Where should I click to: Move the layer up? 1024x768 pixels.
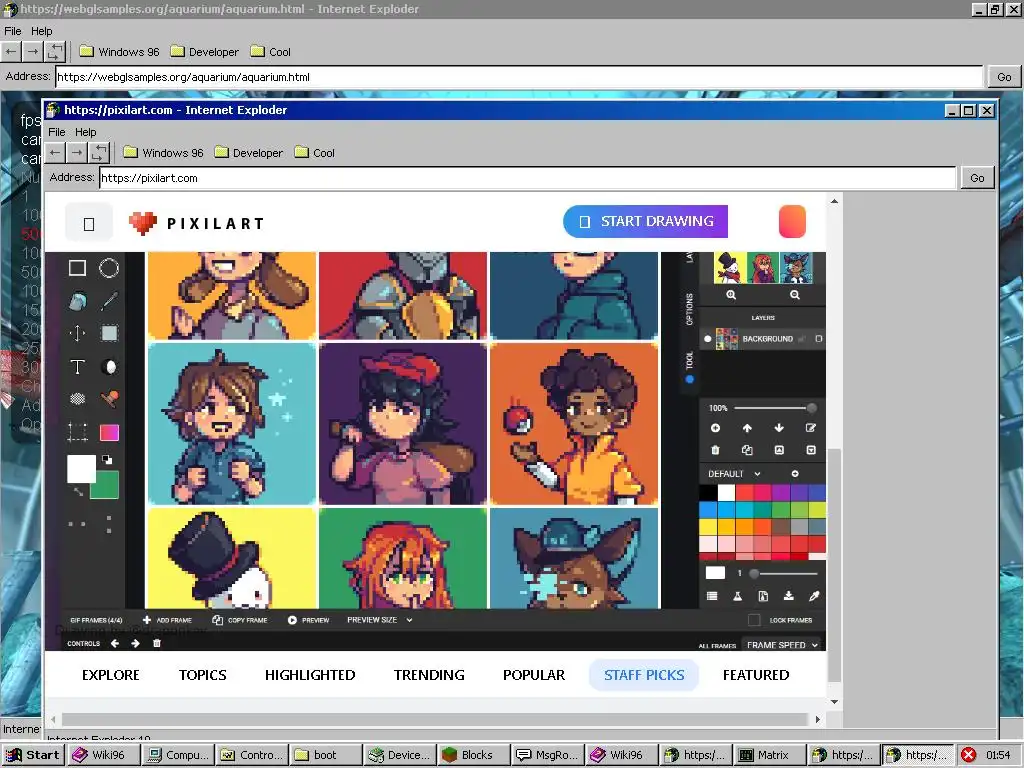(x=747, y=428)
